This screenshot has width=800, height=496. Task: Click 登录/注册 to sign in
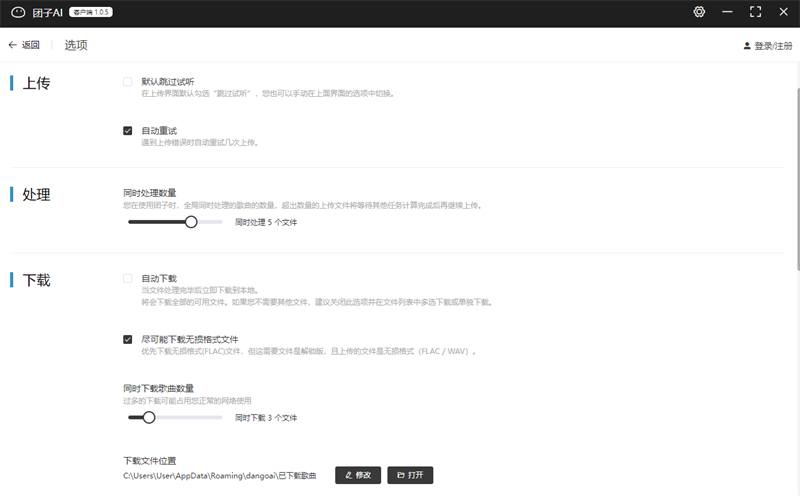click(772, 46)
